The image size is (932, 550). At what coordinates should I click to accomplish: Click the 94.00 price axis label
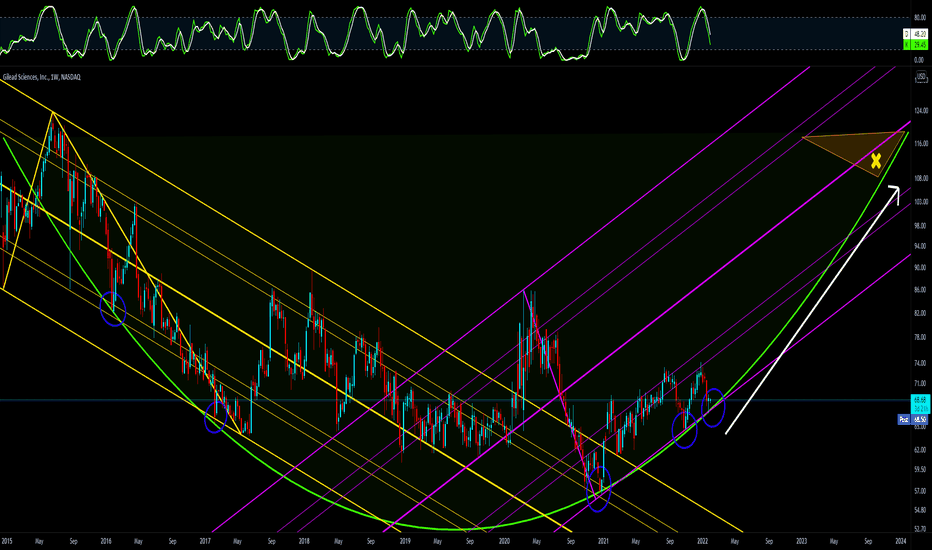click(x=920, y=246)
